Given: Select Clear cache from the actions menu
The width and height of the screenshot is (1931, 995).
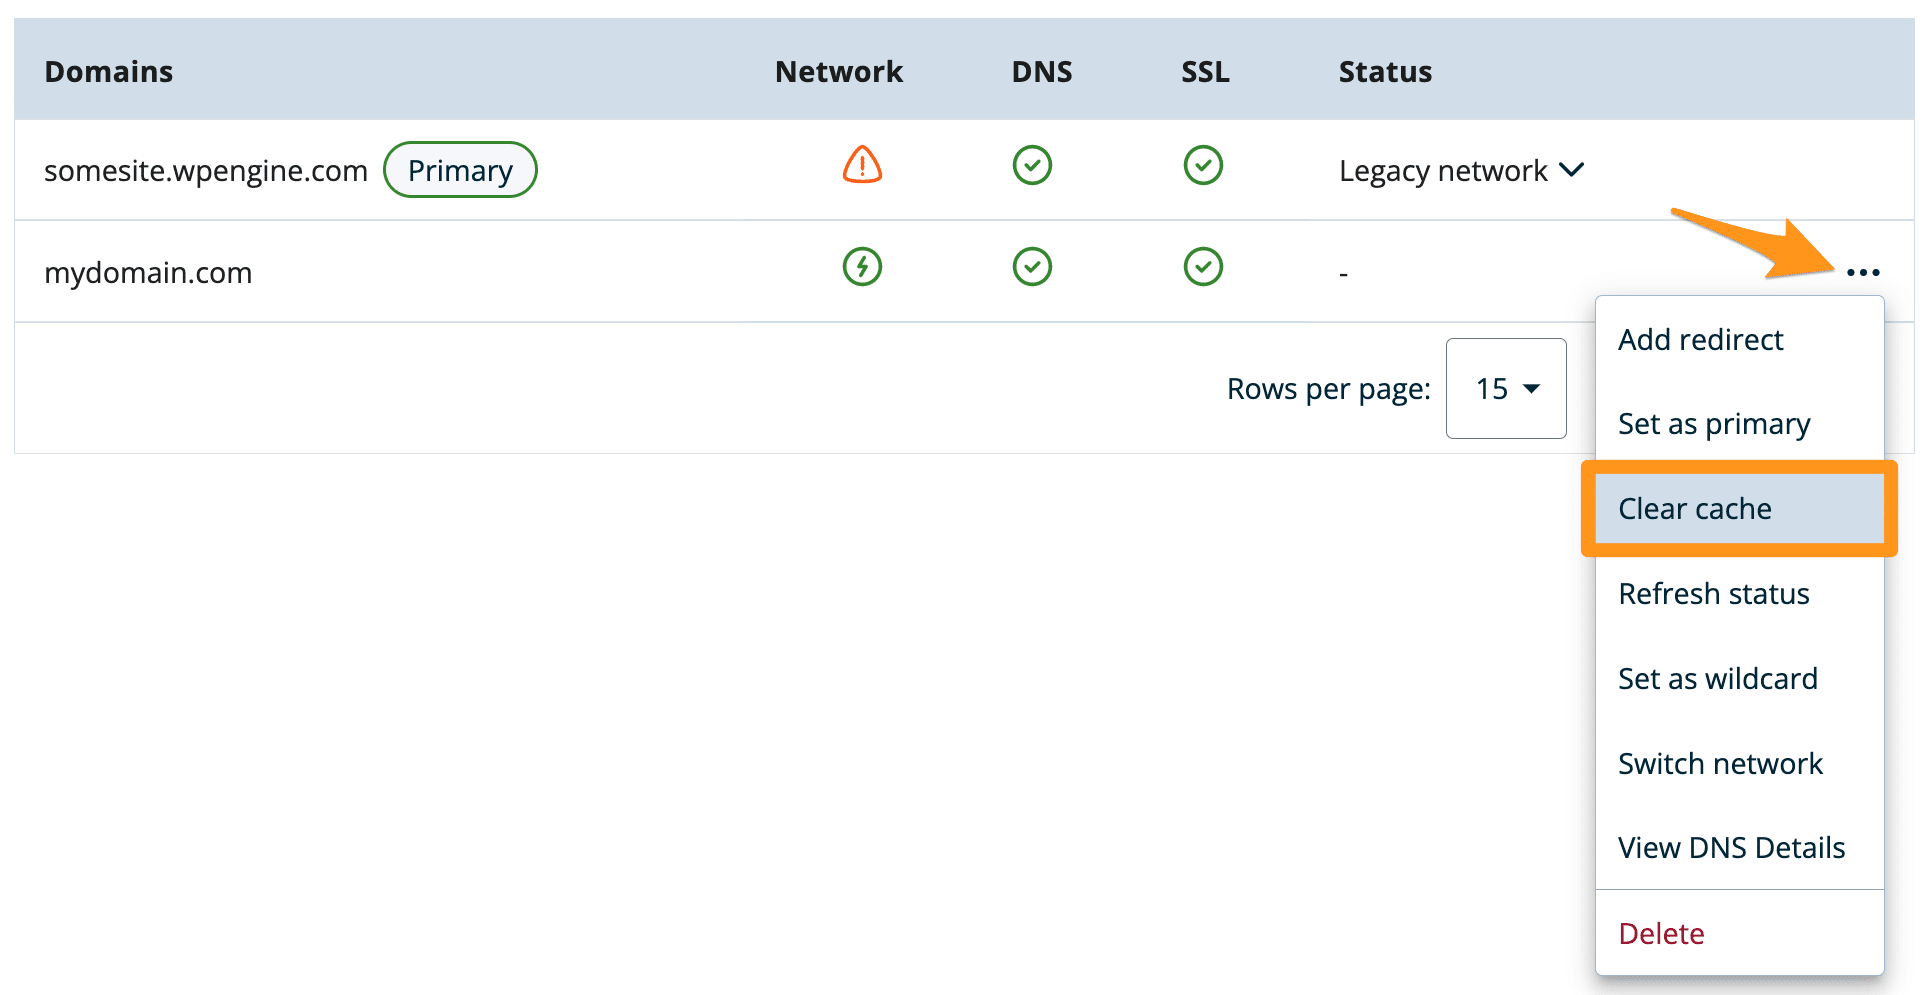Looking at the screenshot, I should pos(1694,508).
